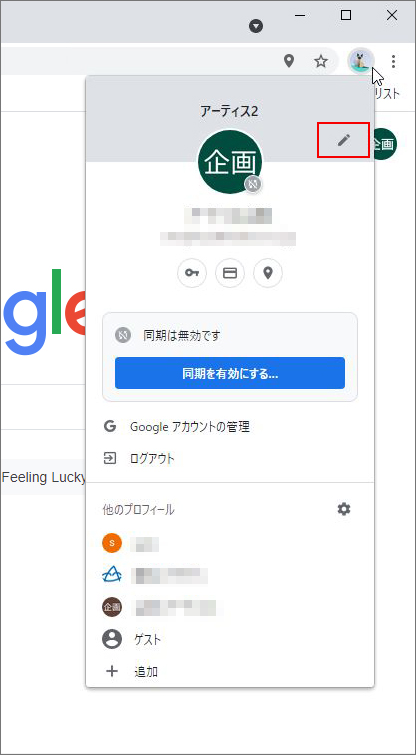
Task: Open the manage profiles gear icon
Action: [344, 509]
